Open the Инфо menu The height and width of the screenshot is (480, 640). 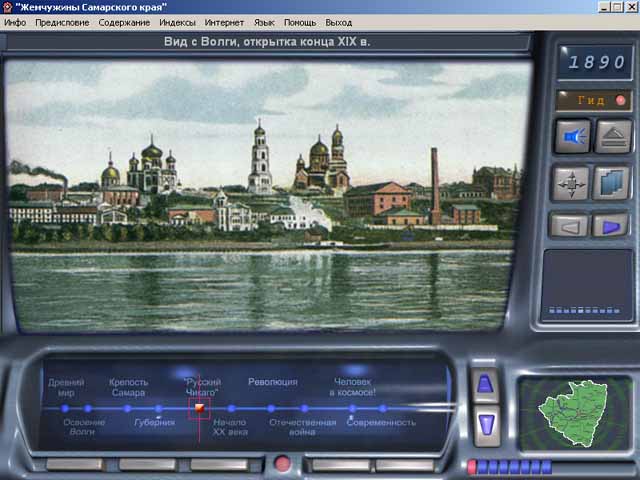click(x=15, y=22)
